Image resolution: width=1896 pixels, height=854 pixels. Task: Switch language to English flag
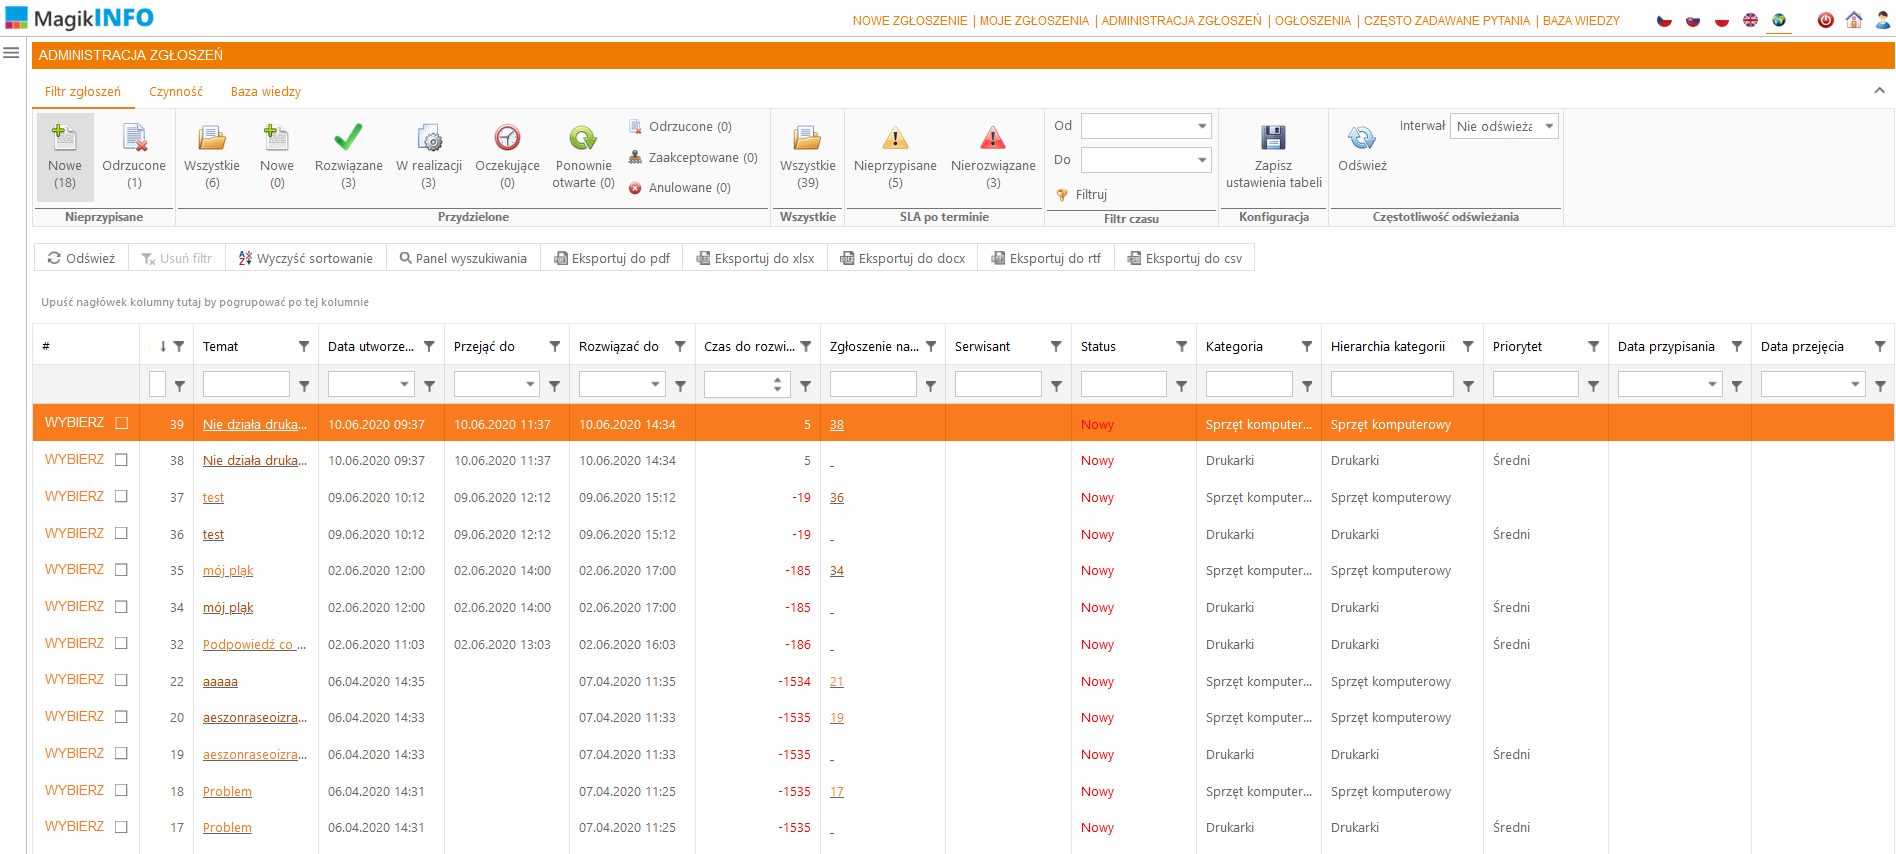(1750, 20)
